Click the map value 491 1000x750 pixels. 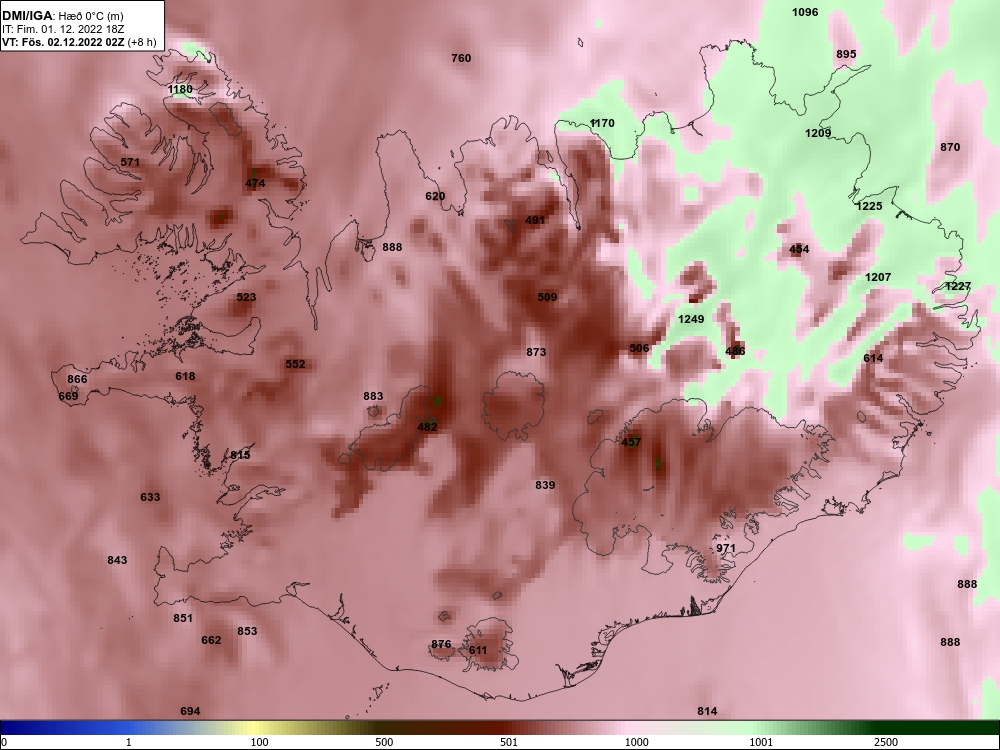[535, 221]
